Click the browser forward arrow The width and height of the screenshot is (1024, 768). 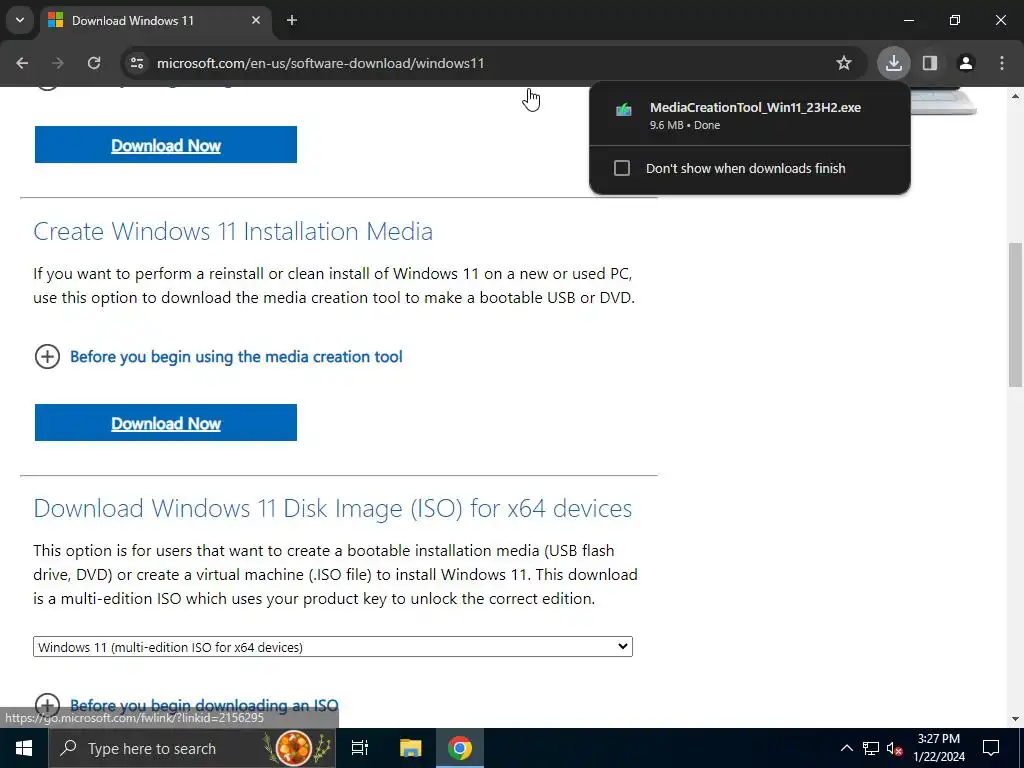pos(58,63)
